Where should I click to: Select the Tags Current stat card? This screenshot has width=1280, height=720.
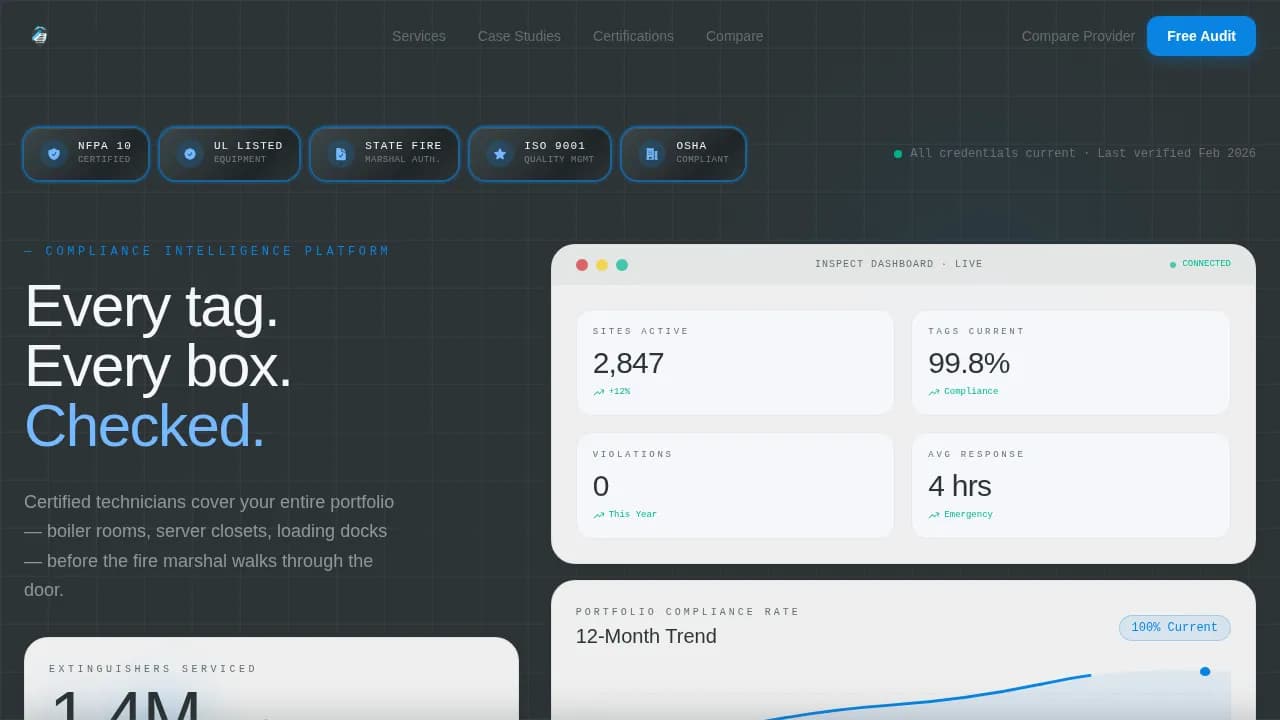click(1070, 362)
